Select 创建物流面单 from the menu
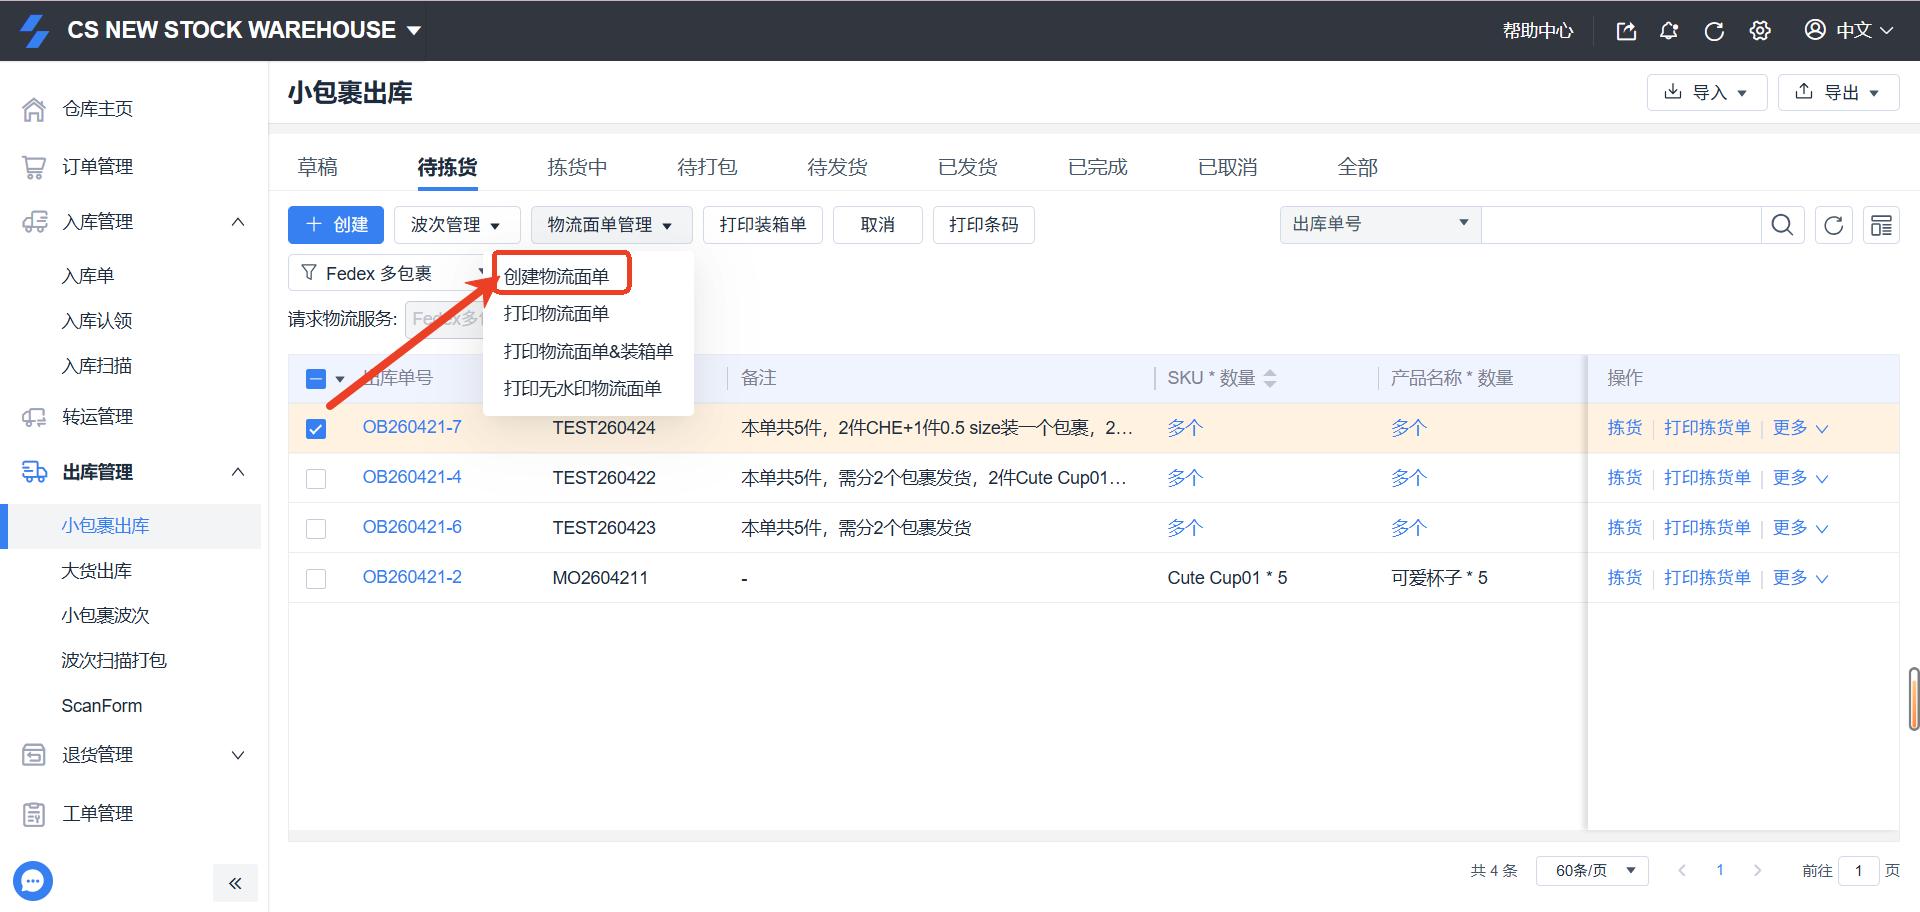The height and width of the screenshot is (912, 1920). pos(557,276)
